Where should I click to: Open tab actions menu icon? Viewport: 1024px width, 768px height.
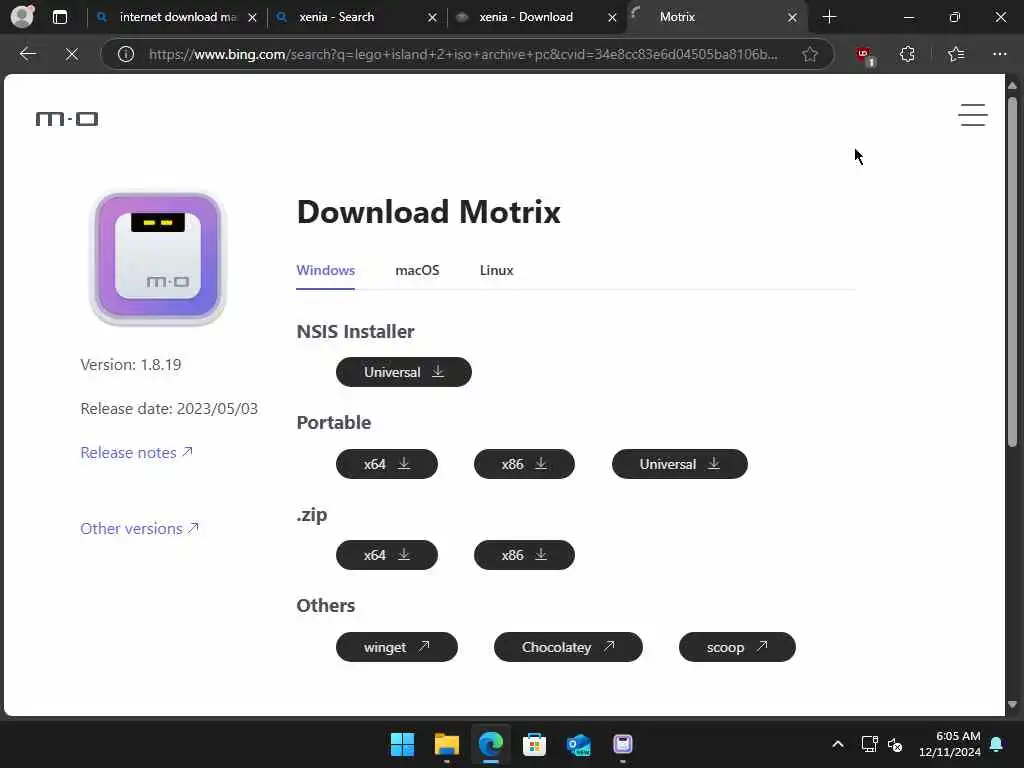tap(59, 17)
